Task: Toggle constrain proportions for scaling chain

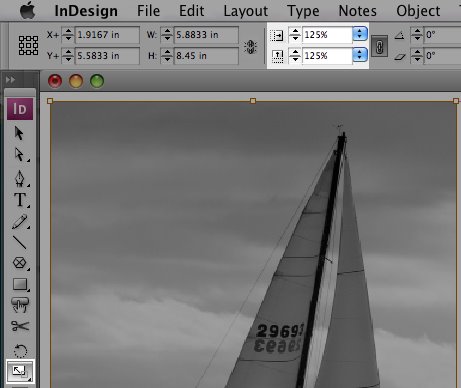Action: point(379,46)
